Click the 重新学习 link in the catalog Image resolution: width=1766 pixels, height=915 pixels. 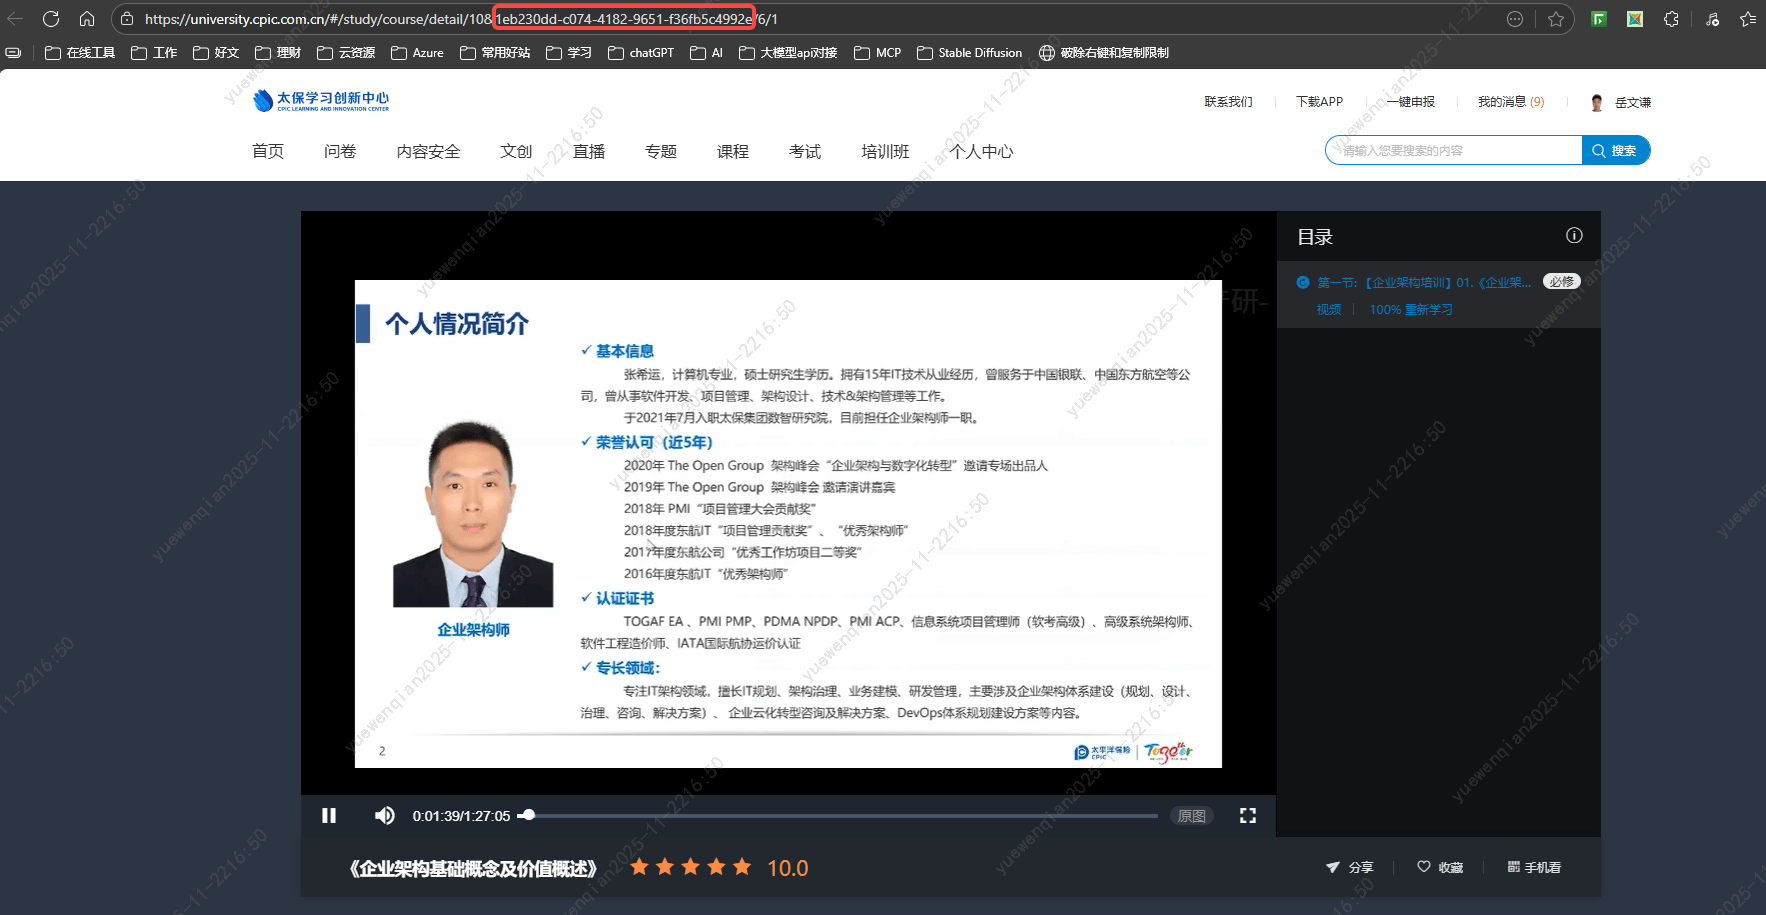(1429, 310)
